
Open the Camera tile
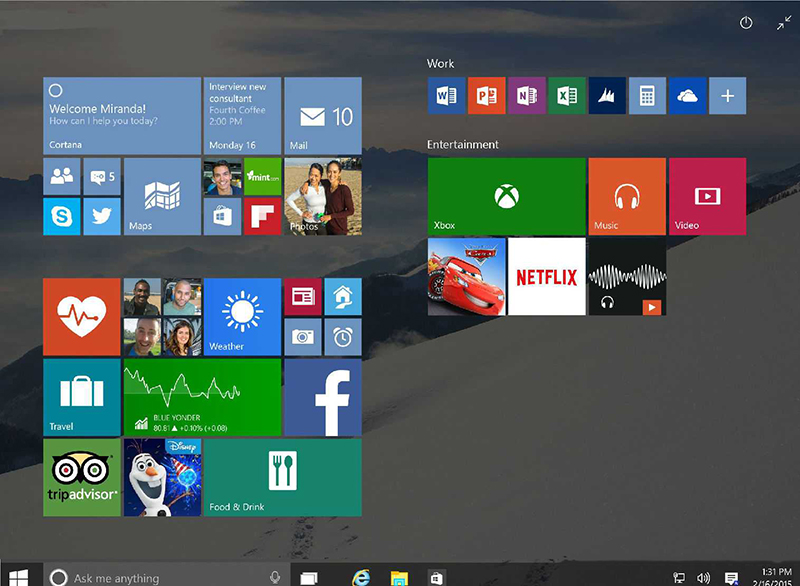303,337
